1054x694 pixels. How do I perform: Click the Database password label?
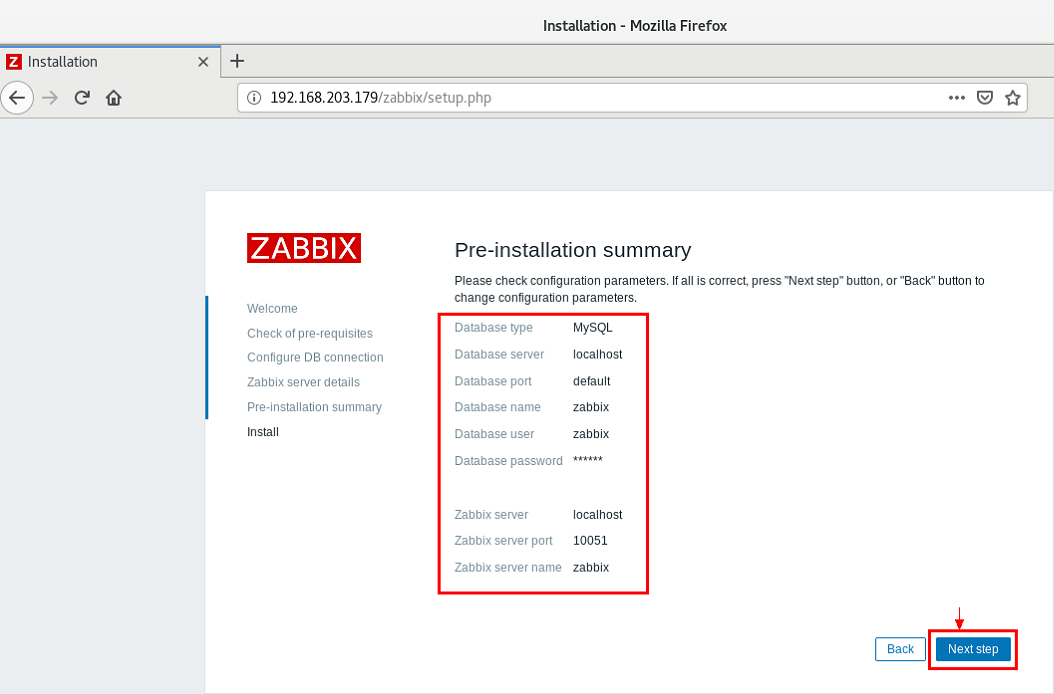(x=508, y=461)
